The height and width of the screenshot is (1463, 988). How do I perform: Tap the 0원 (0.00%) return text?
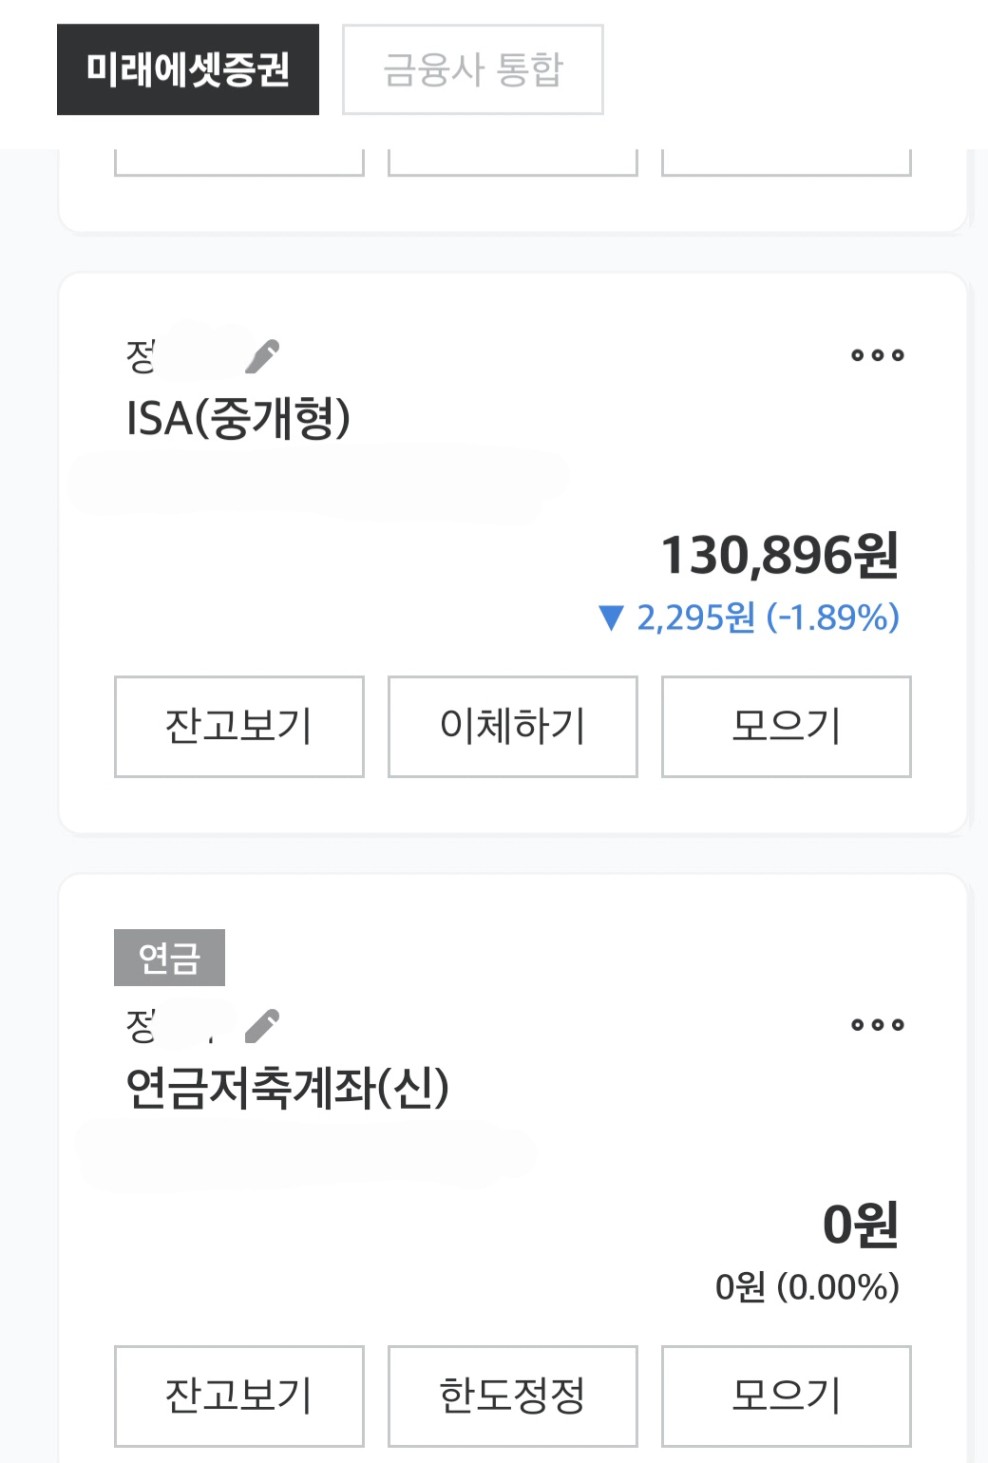coord(807,1287)
